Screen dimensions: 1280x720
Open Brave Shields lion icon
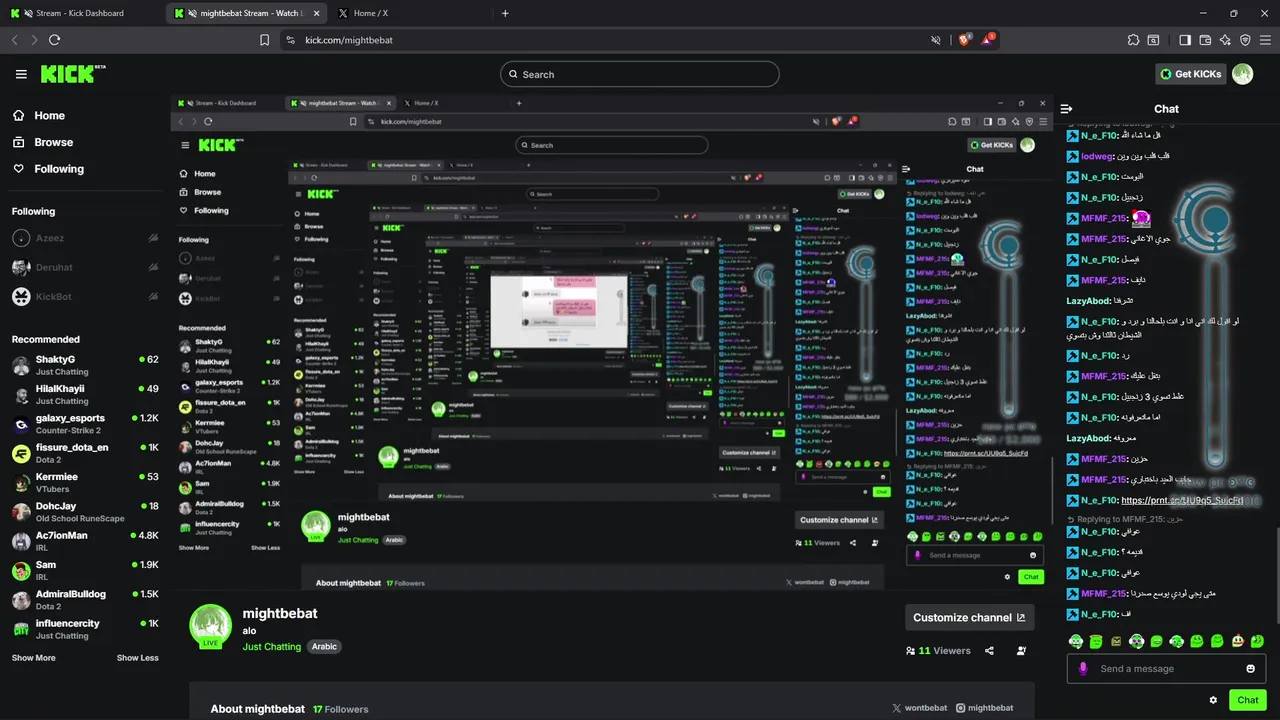tap(965, 40)
